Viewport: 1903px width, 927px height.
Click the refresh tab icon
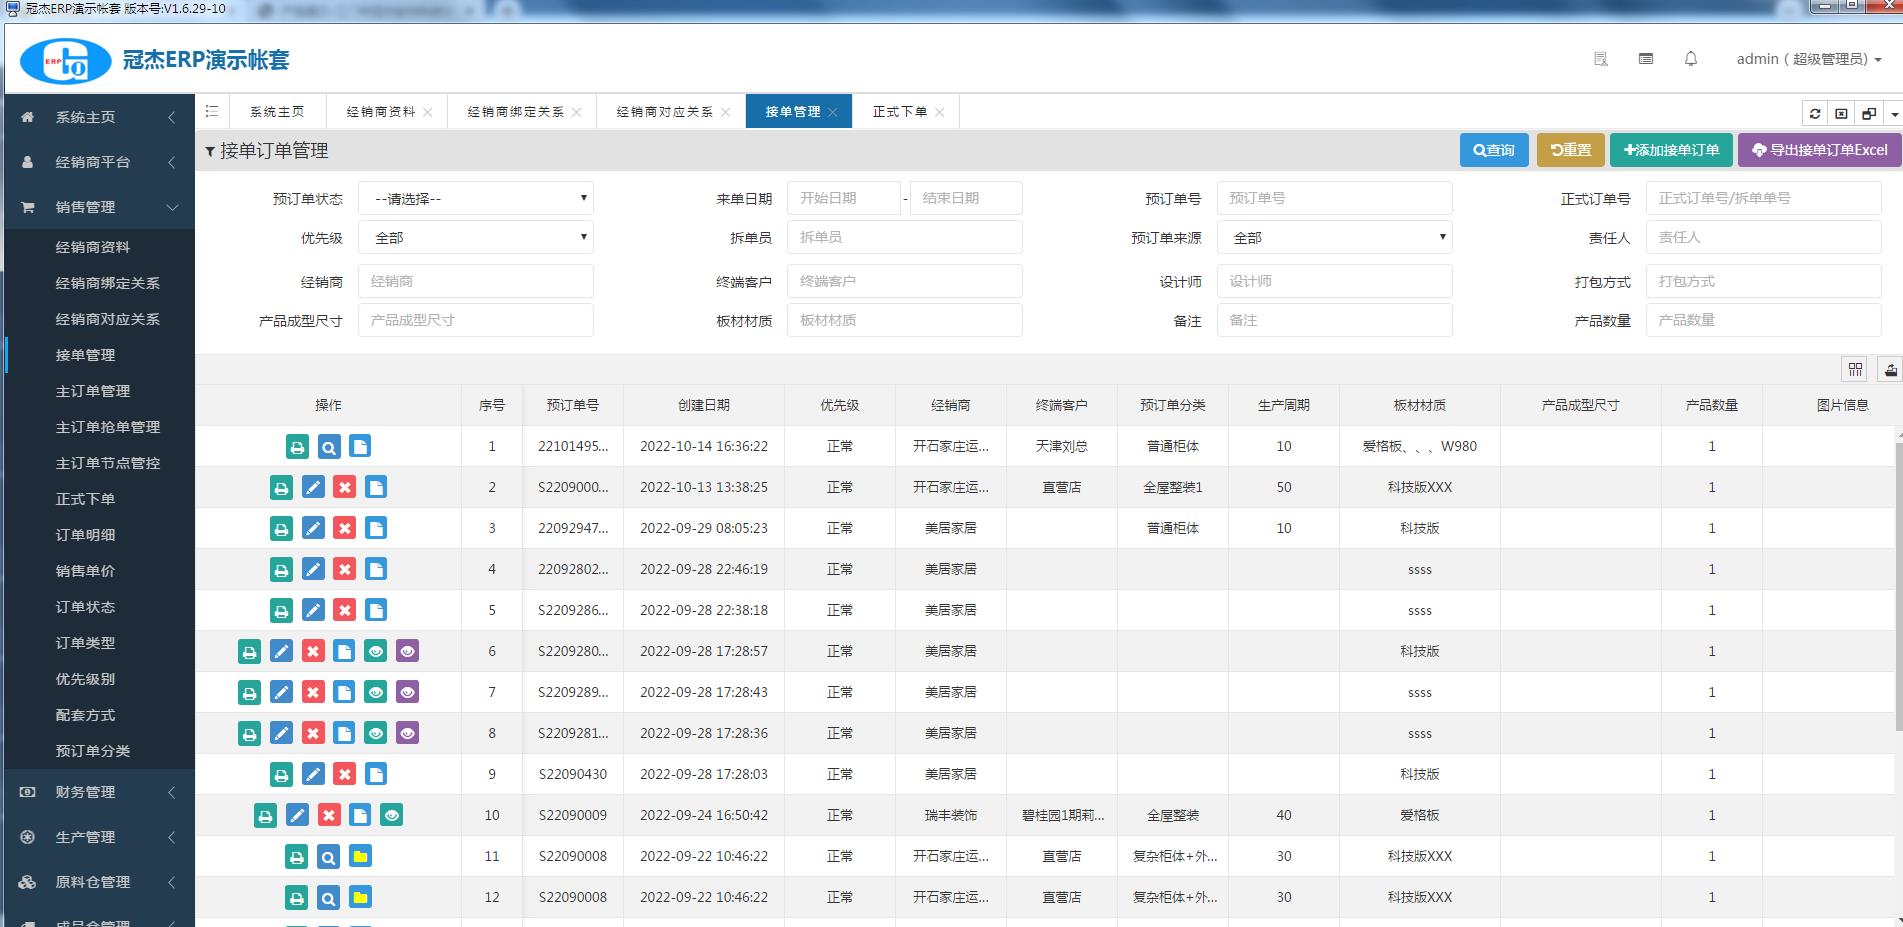[1814, 113]
